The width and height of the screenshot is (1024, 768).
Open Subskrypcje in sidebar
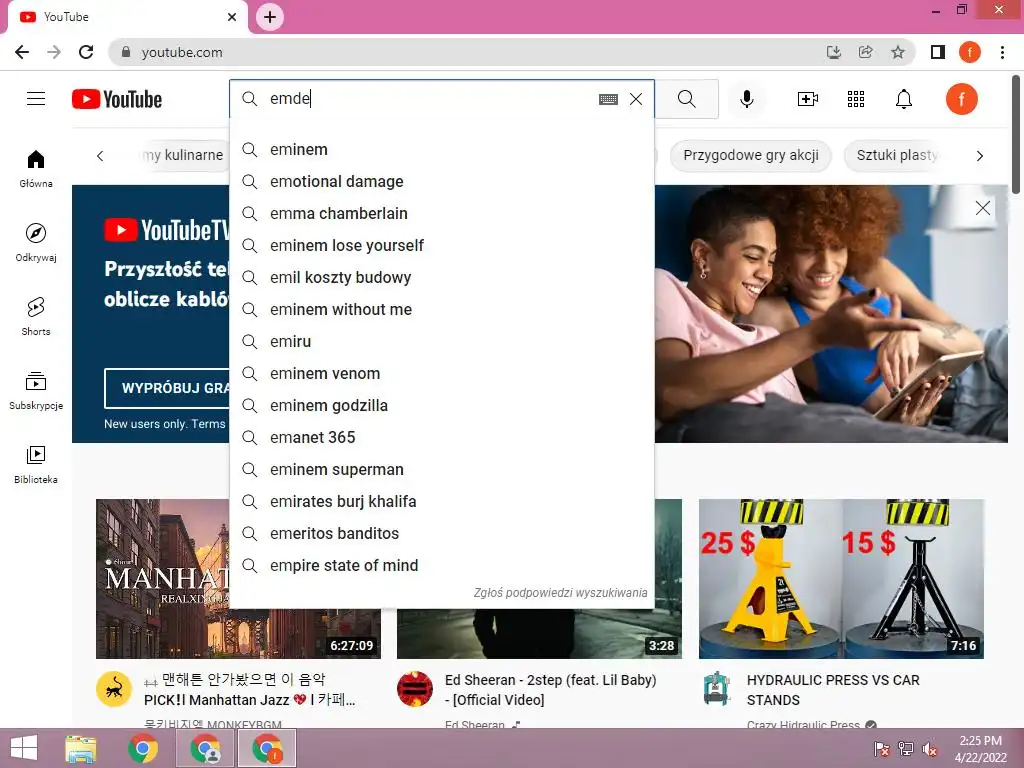pos(36,391)
